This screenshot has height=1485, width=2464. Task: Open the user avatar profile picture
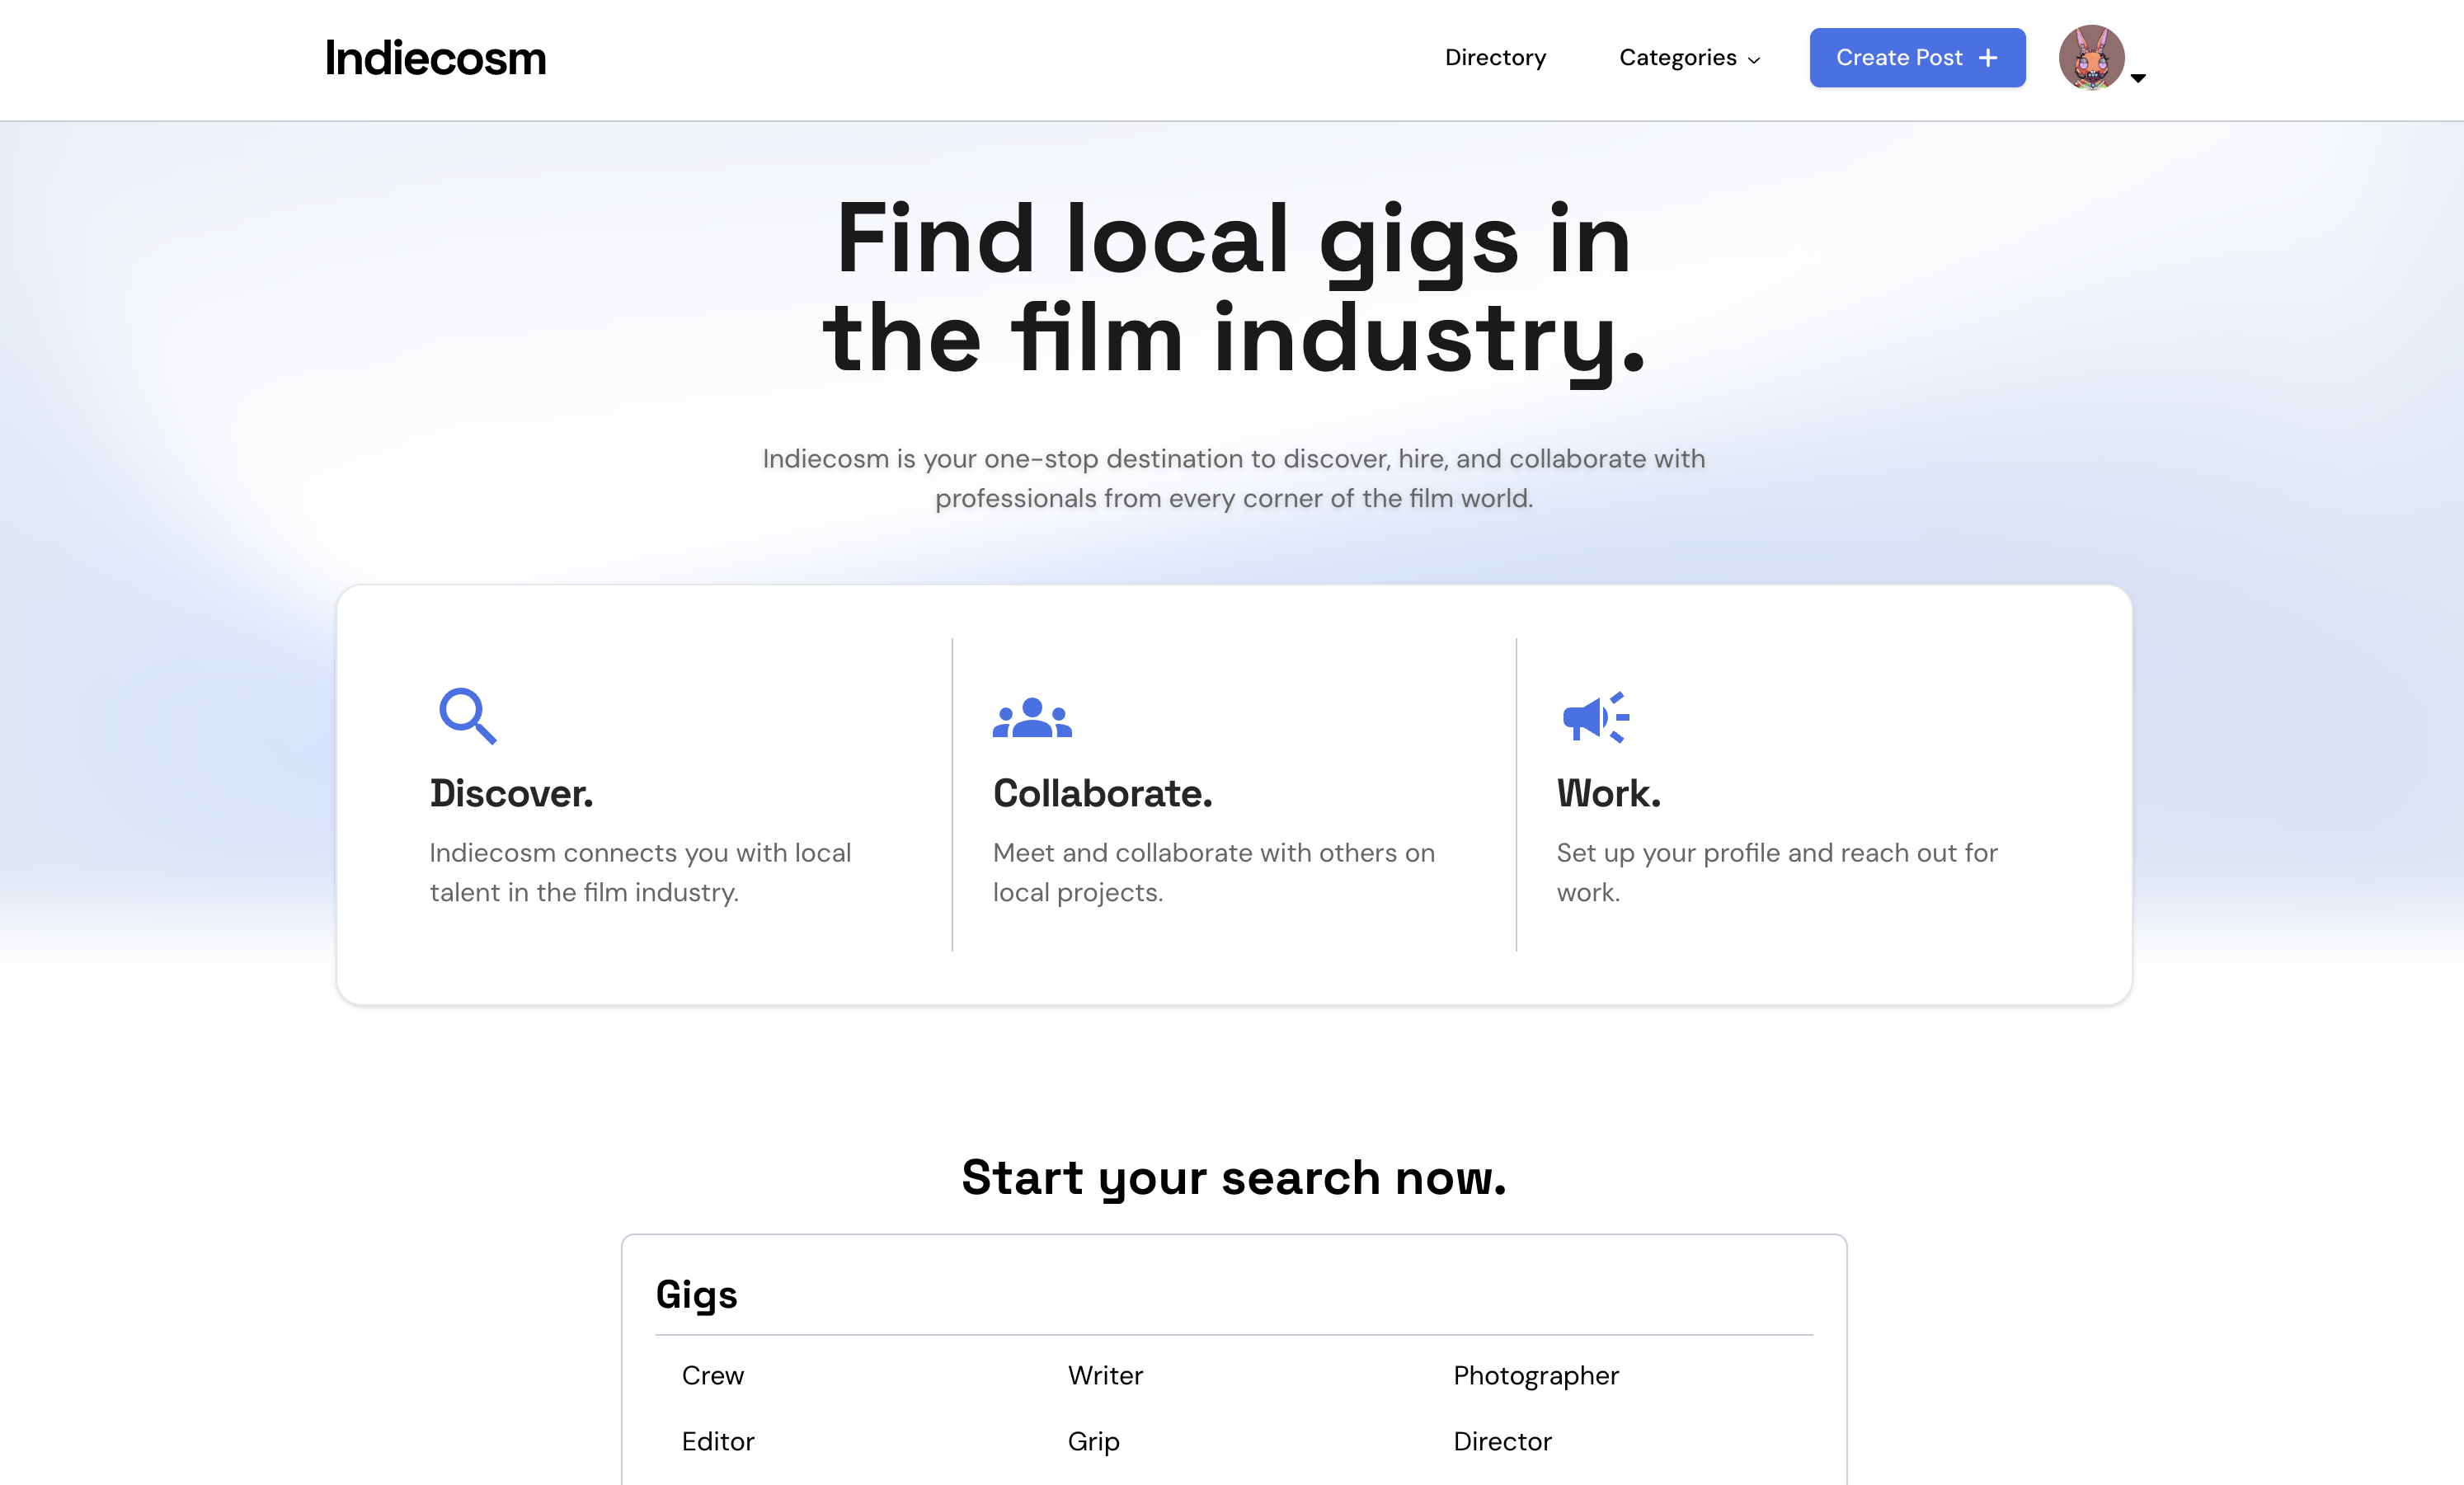pyautogui.click(x=2090, y=58)
